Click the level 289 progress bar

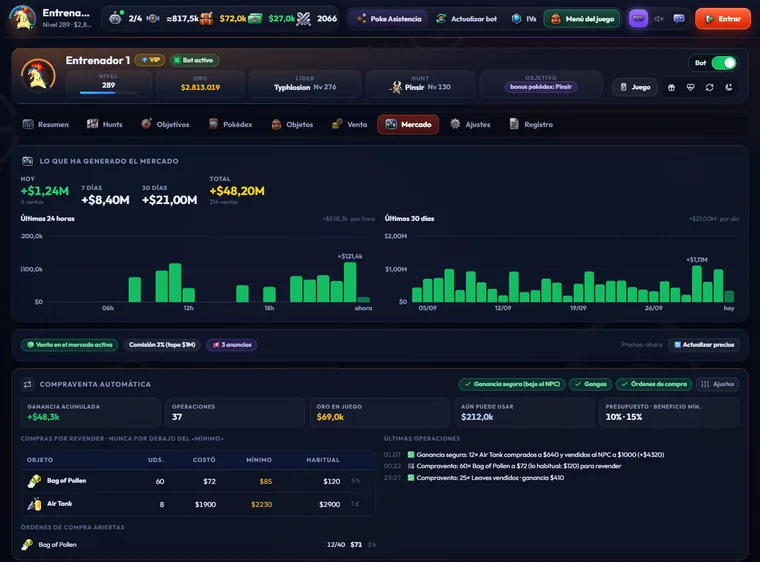pyautogui.click(x=109, y=93)
